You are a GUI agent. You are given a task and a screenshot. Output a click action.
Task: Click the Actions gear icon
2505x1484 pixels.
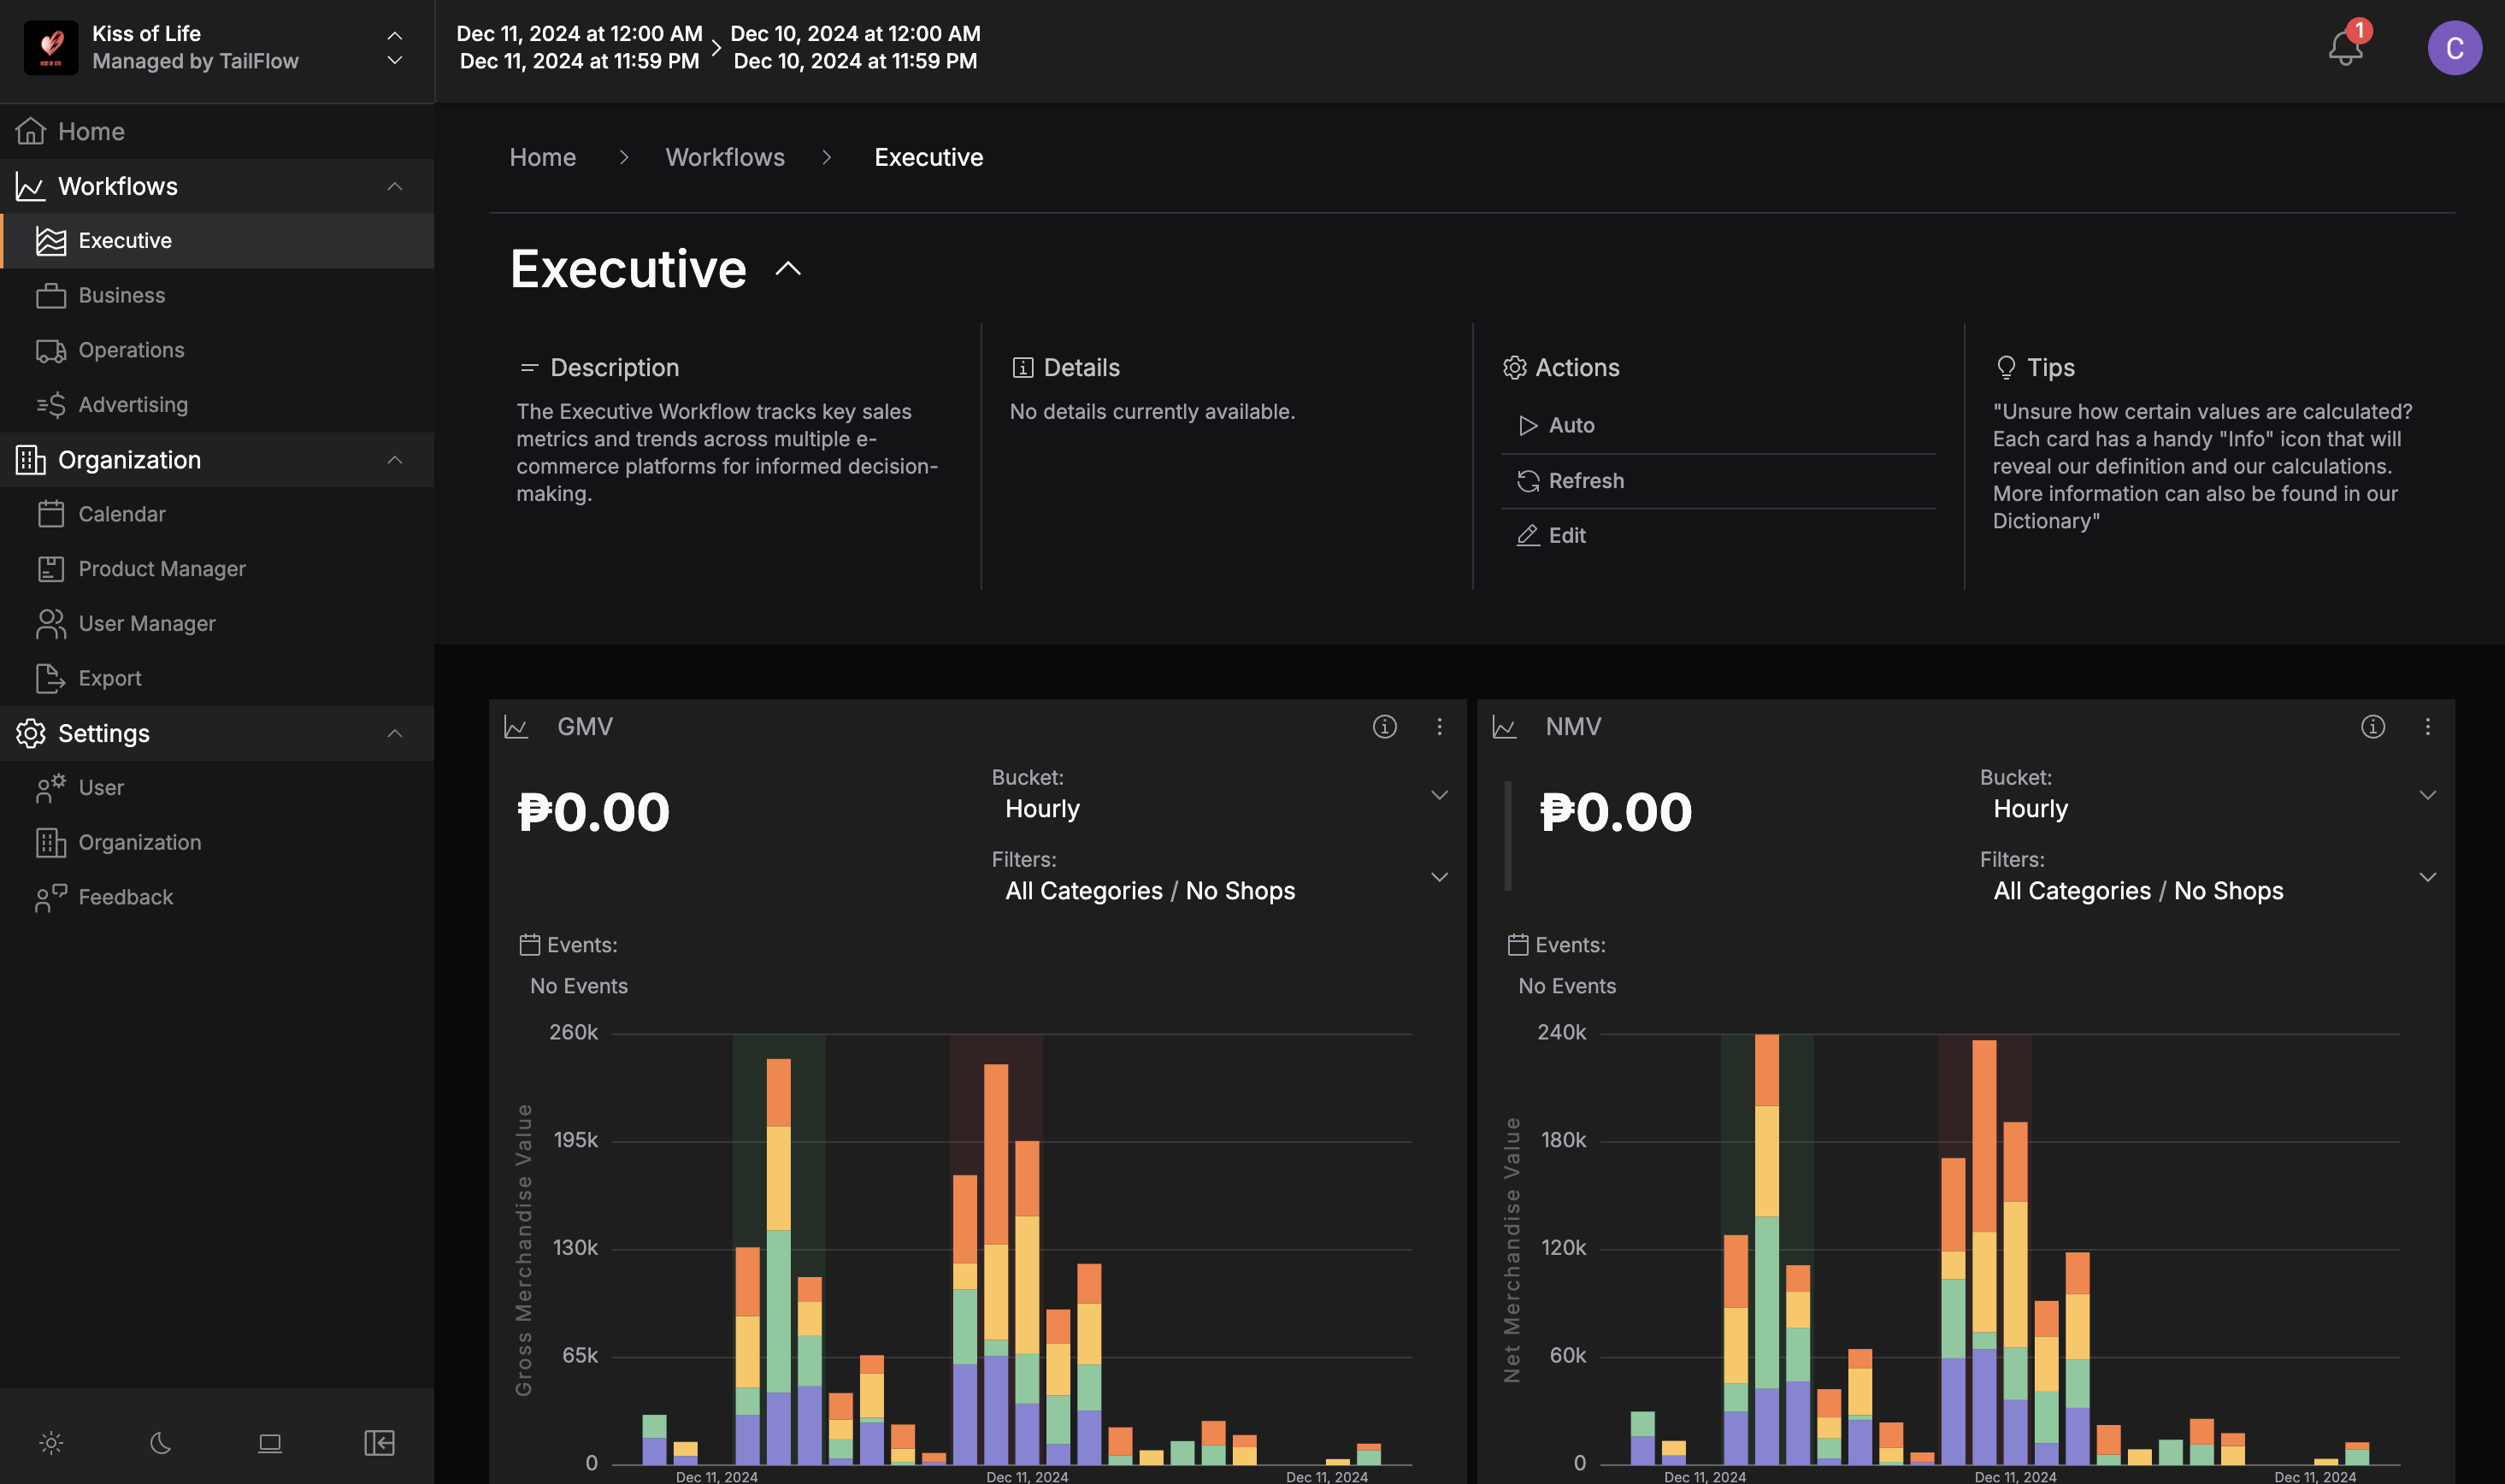(x=1514, y=367)
